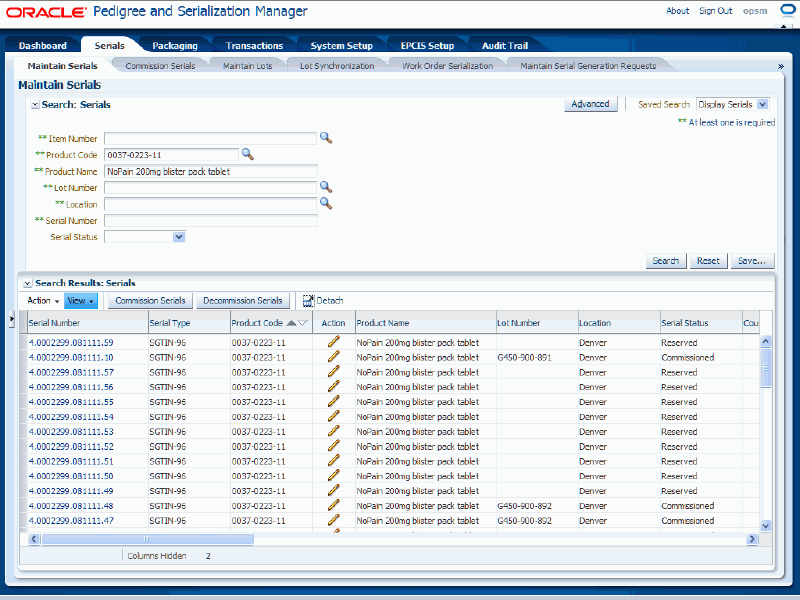Click results table scroll down arrow

765,526
